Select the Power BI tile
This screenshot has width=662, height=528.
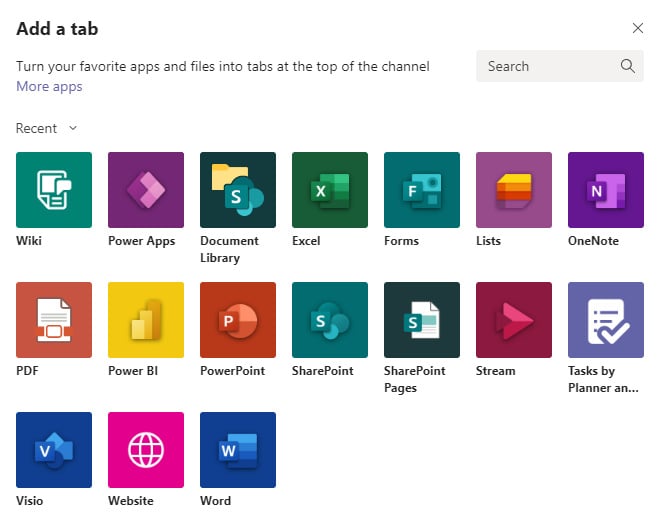[146, 320]
